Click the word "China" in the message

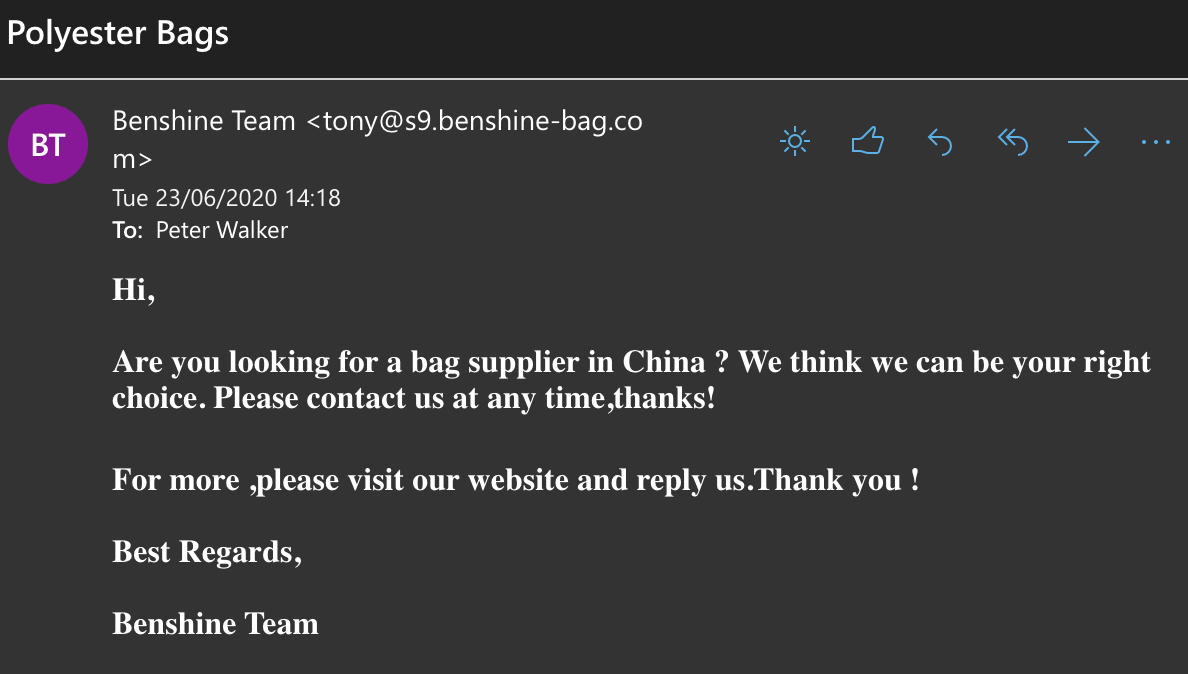coord(664,362)
